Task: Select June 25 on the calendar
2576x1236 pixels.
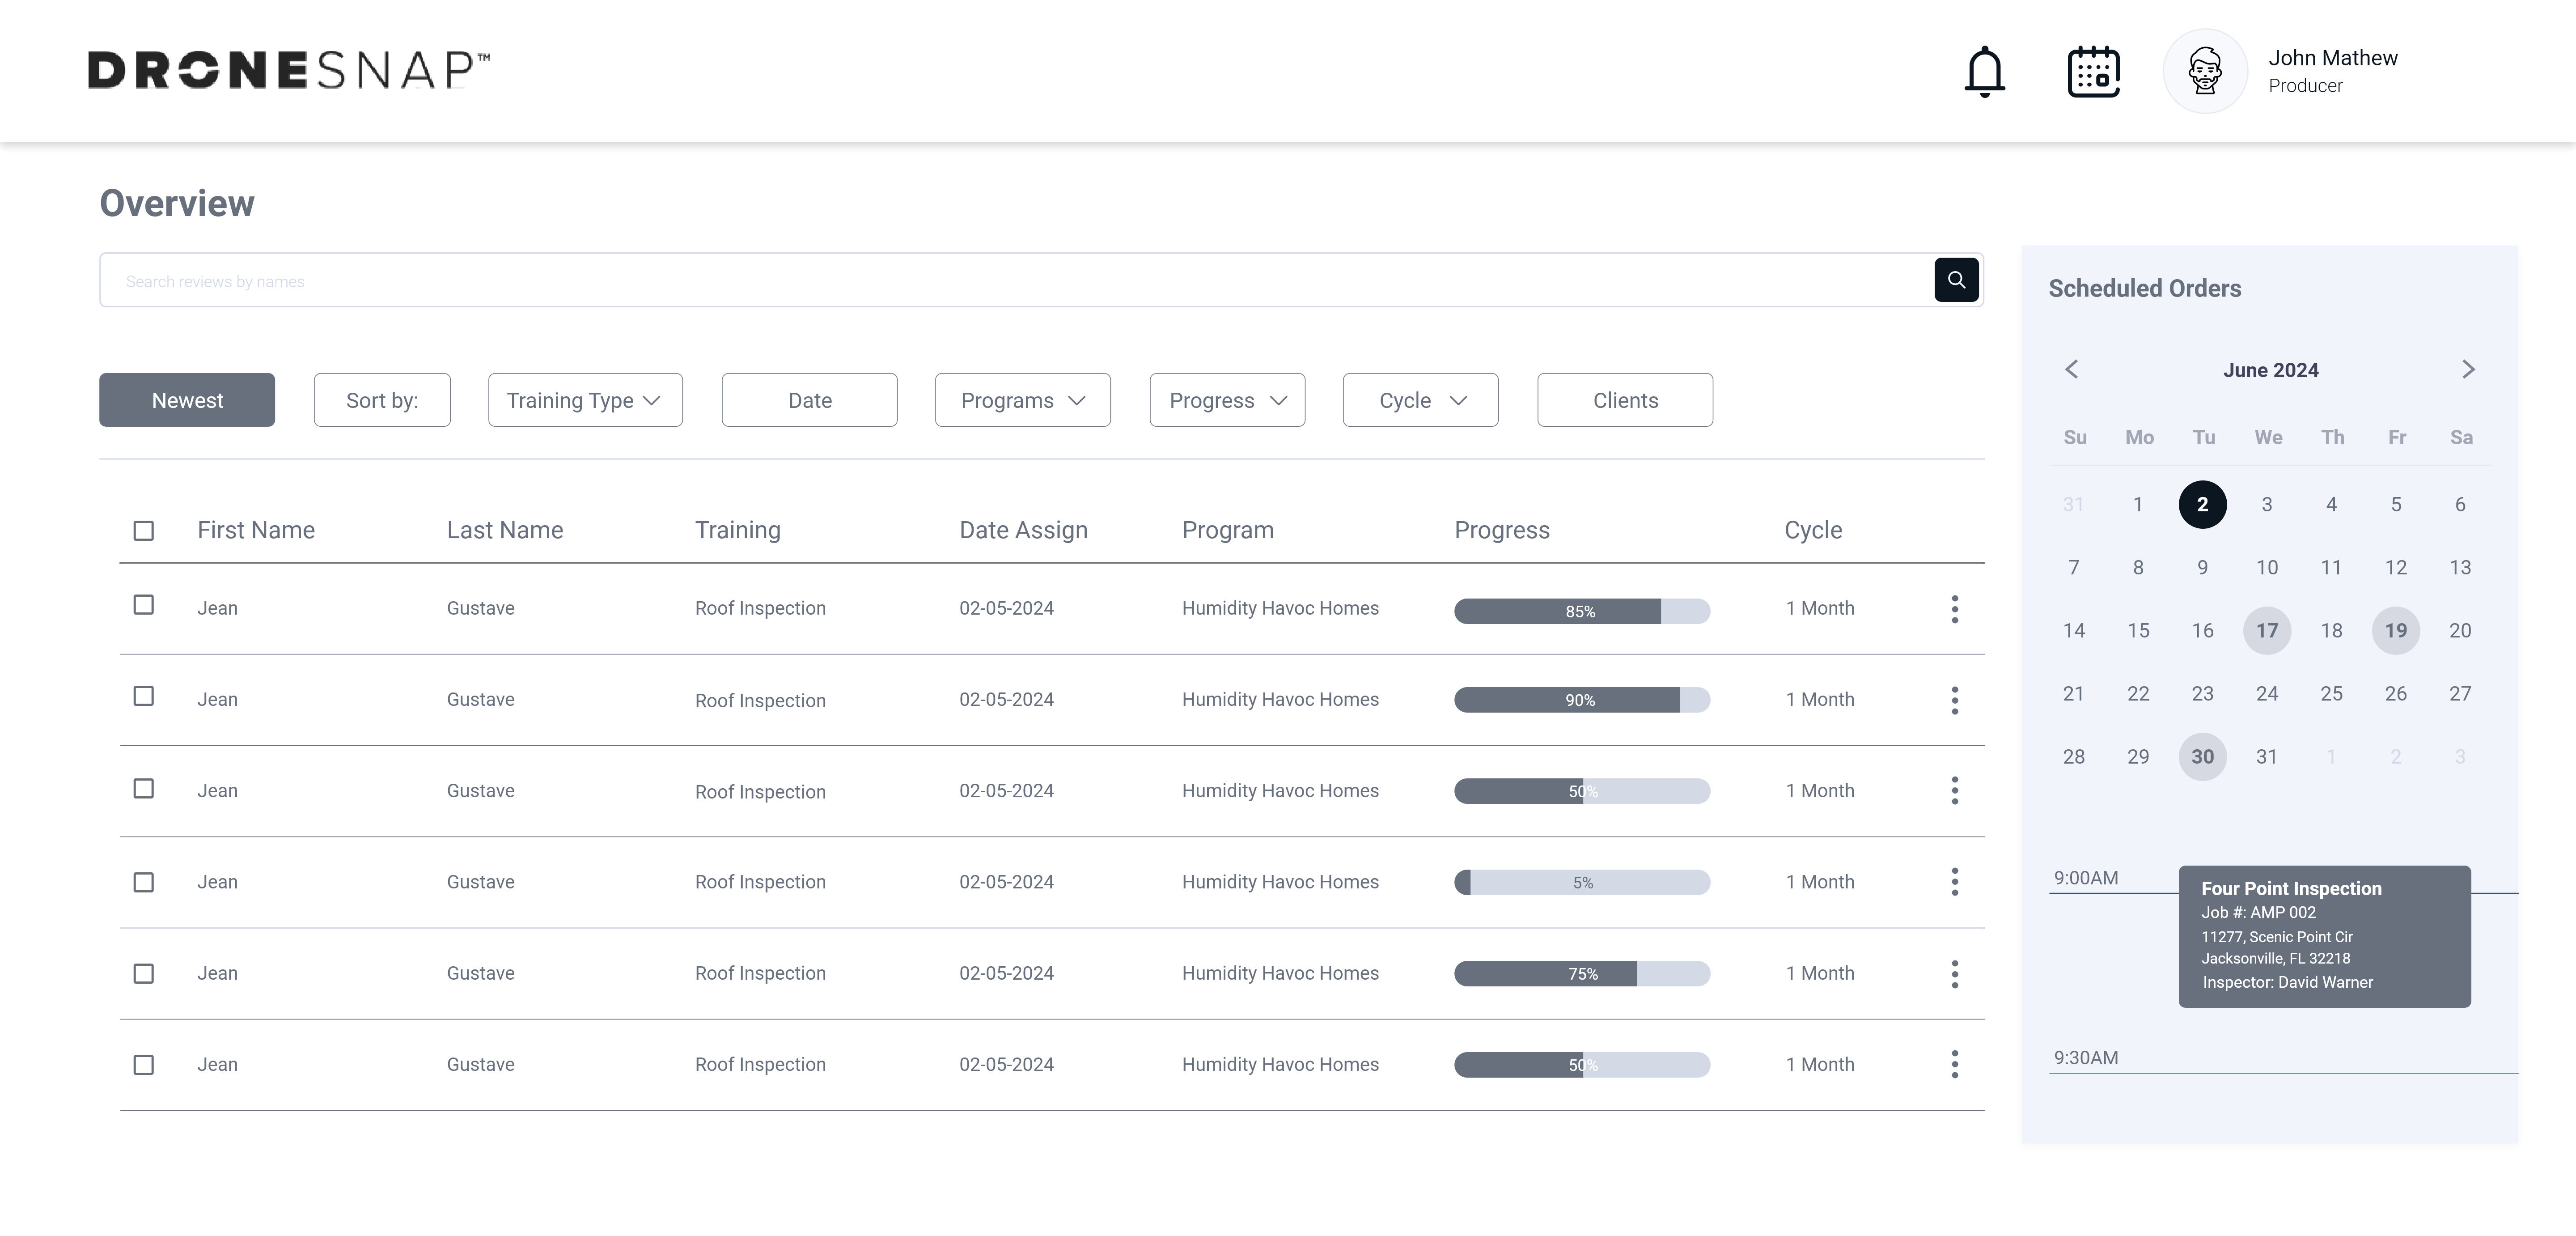Action: [x=2331, y=693]
